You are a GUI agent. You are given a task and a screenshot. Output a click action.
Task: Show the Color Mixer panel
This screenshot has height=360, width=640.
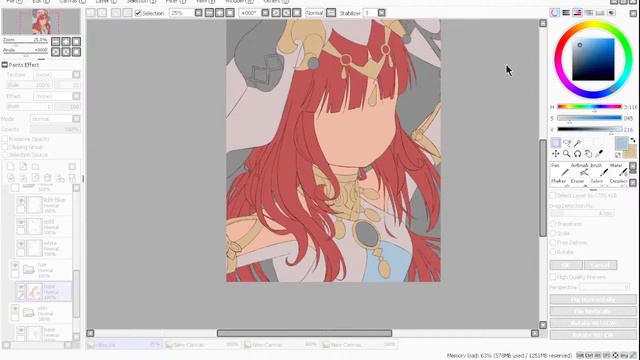click(589, 13)
